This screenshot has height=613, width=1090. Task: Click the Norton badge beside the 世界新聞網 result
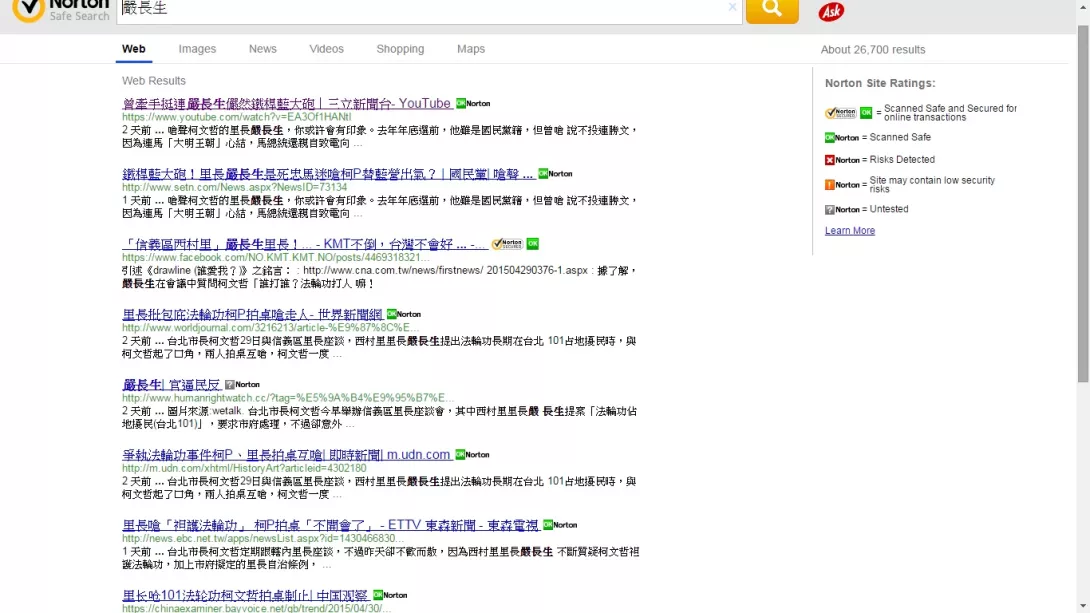pos(404,315)
